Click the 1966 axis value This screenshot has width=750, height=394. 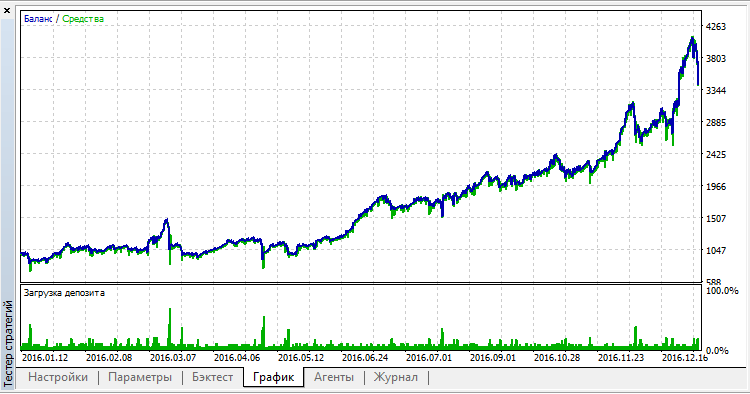[716, 187]
